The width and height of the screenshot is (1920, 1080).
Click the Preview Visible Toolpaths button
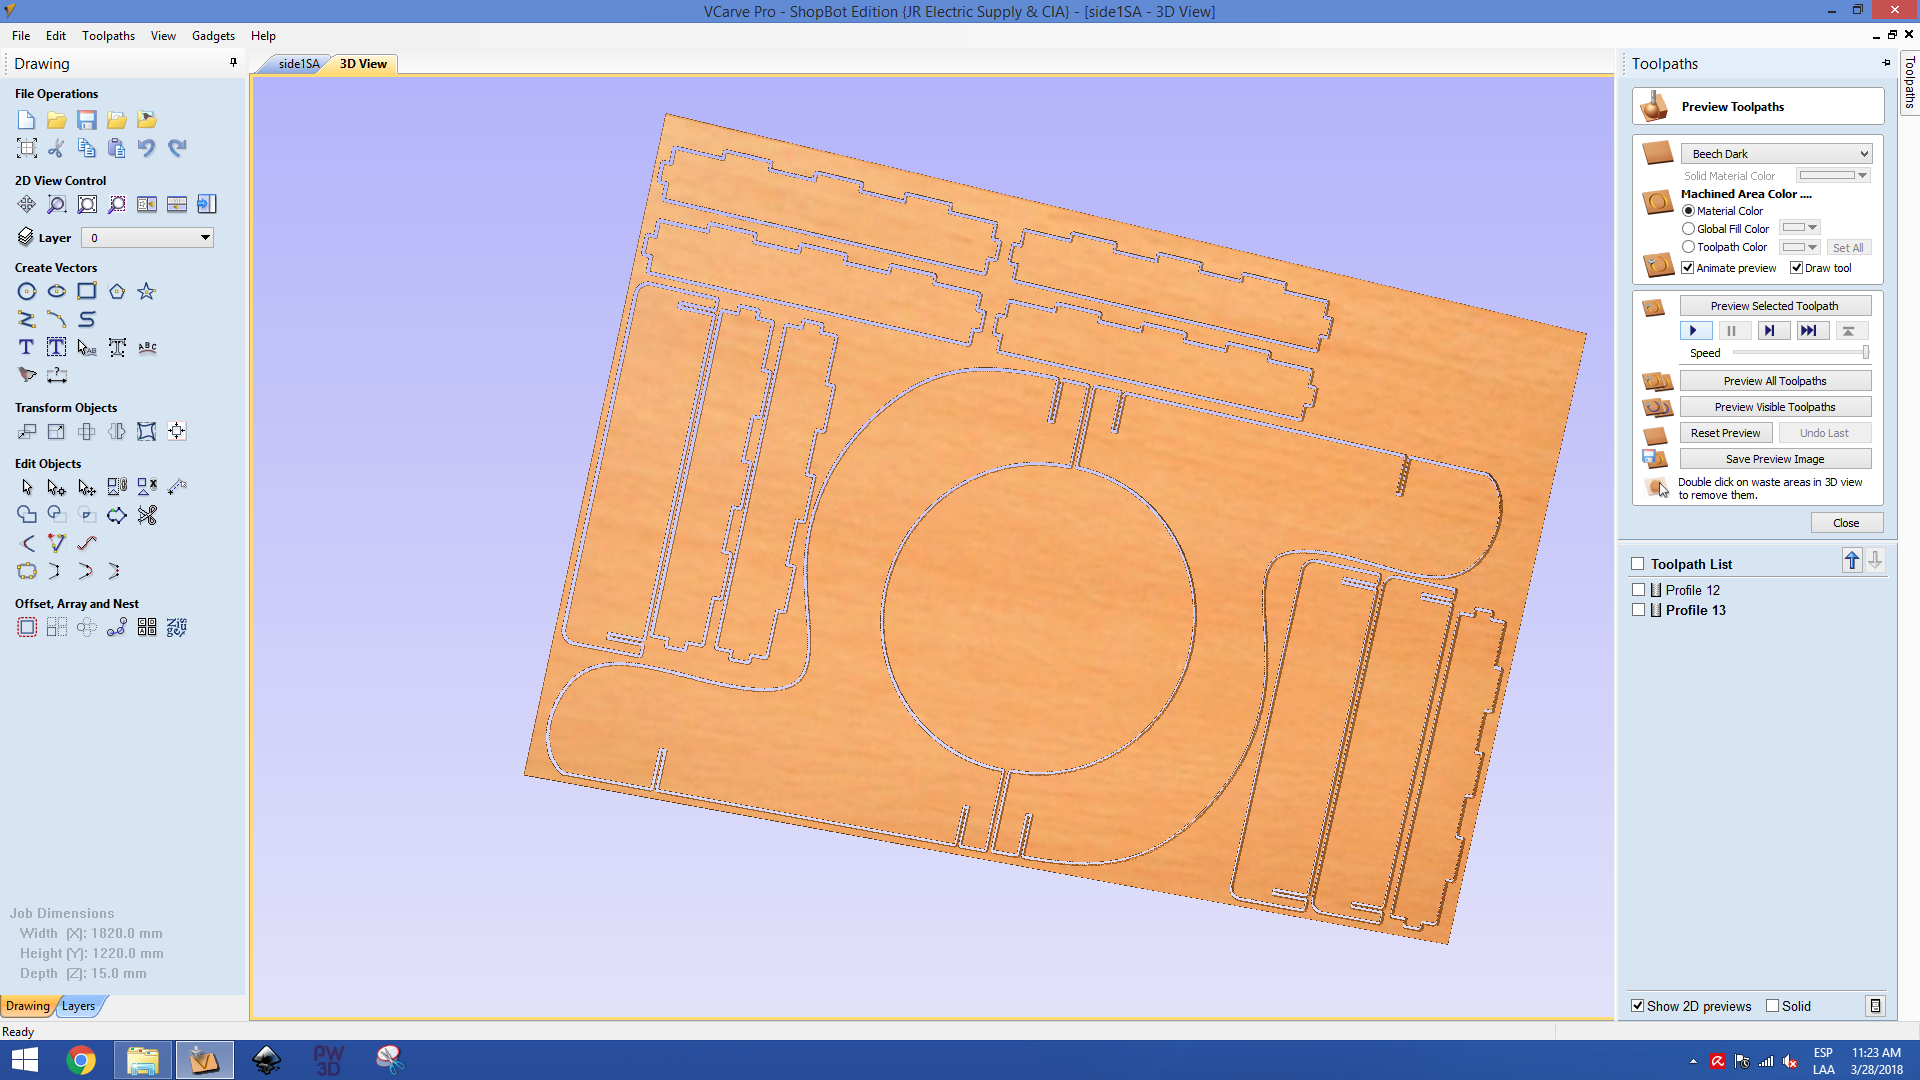tap(1775, 407)
